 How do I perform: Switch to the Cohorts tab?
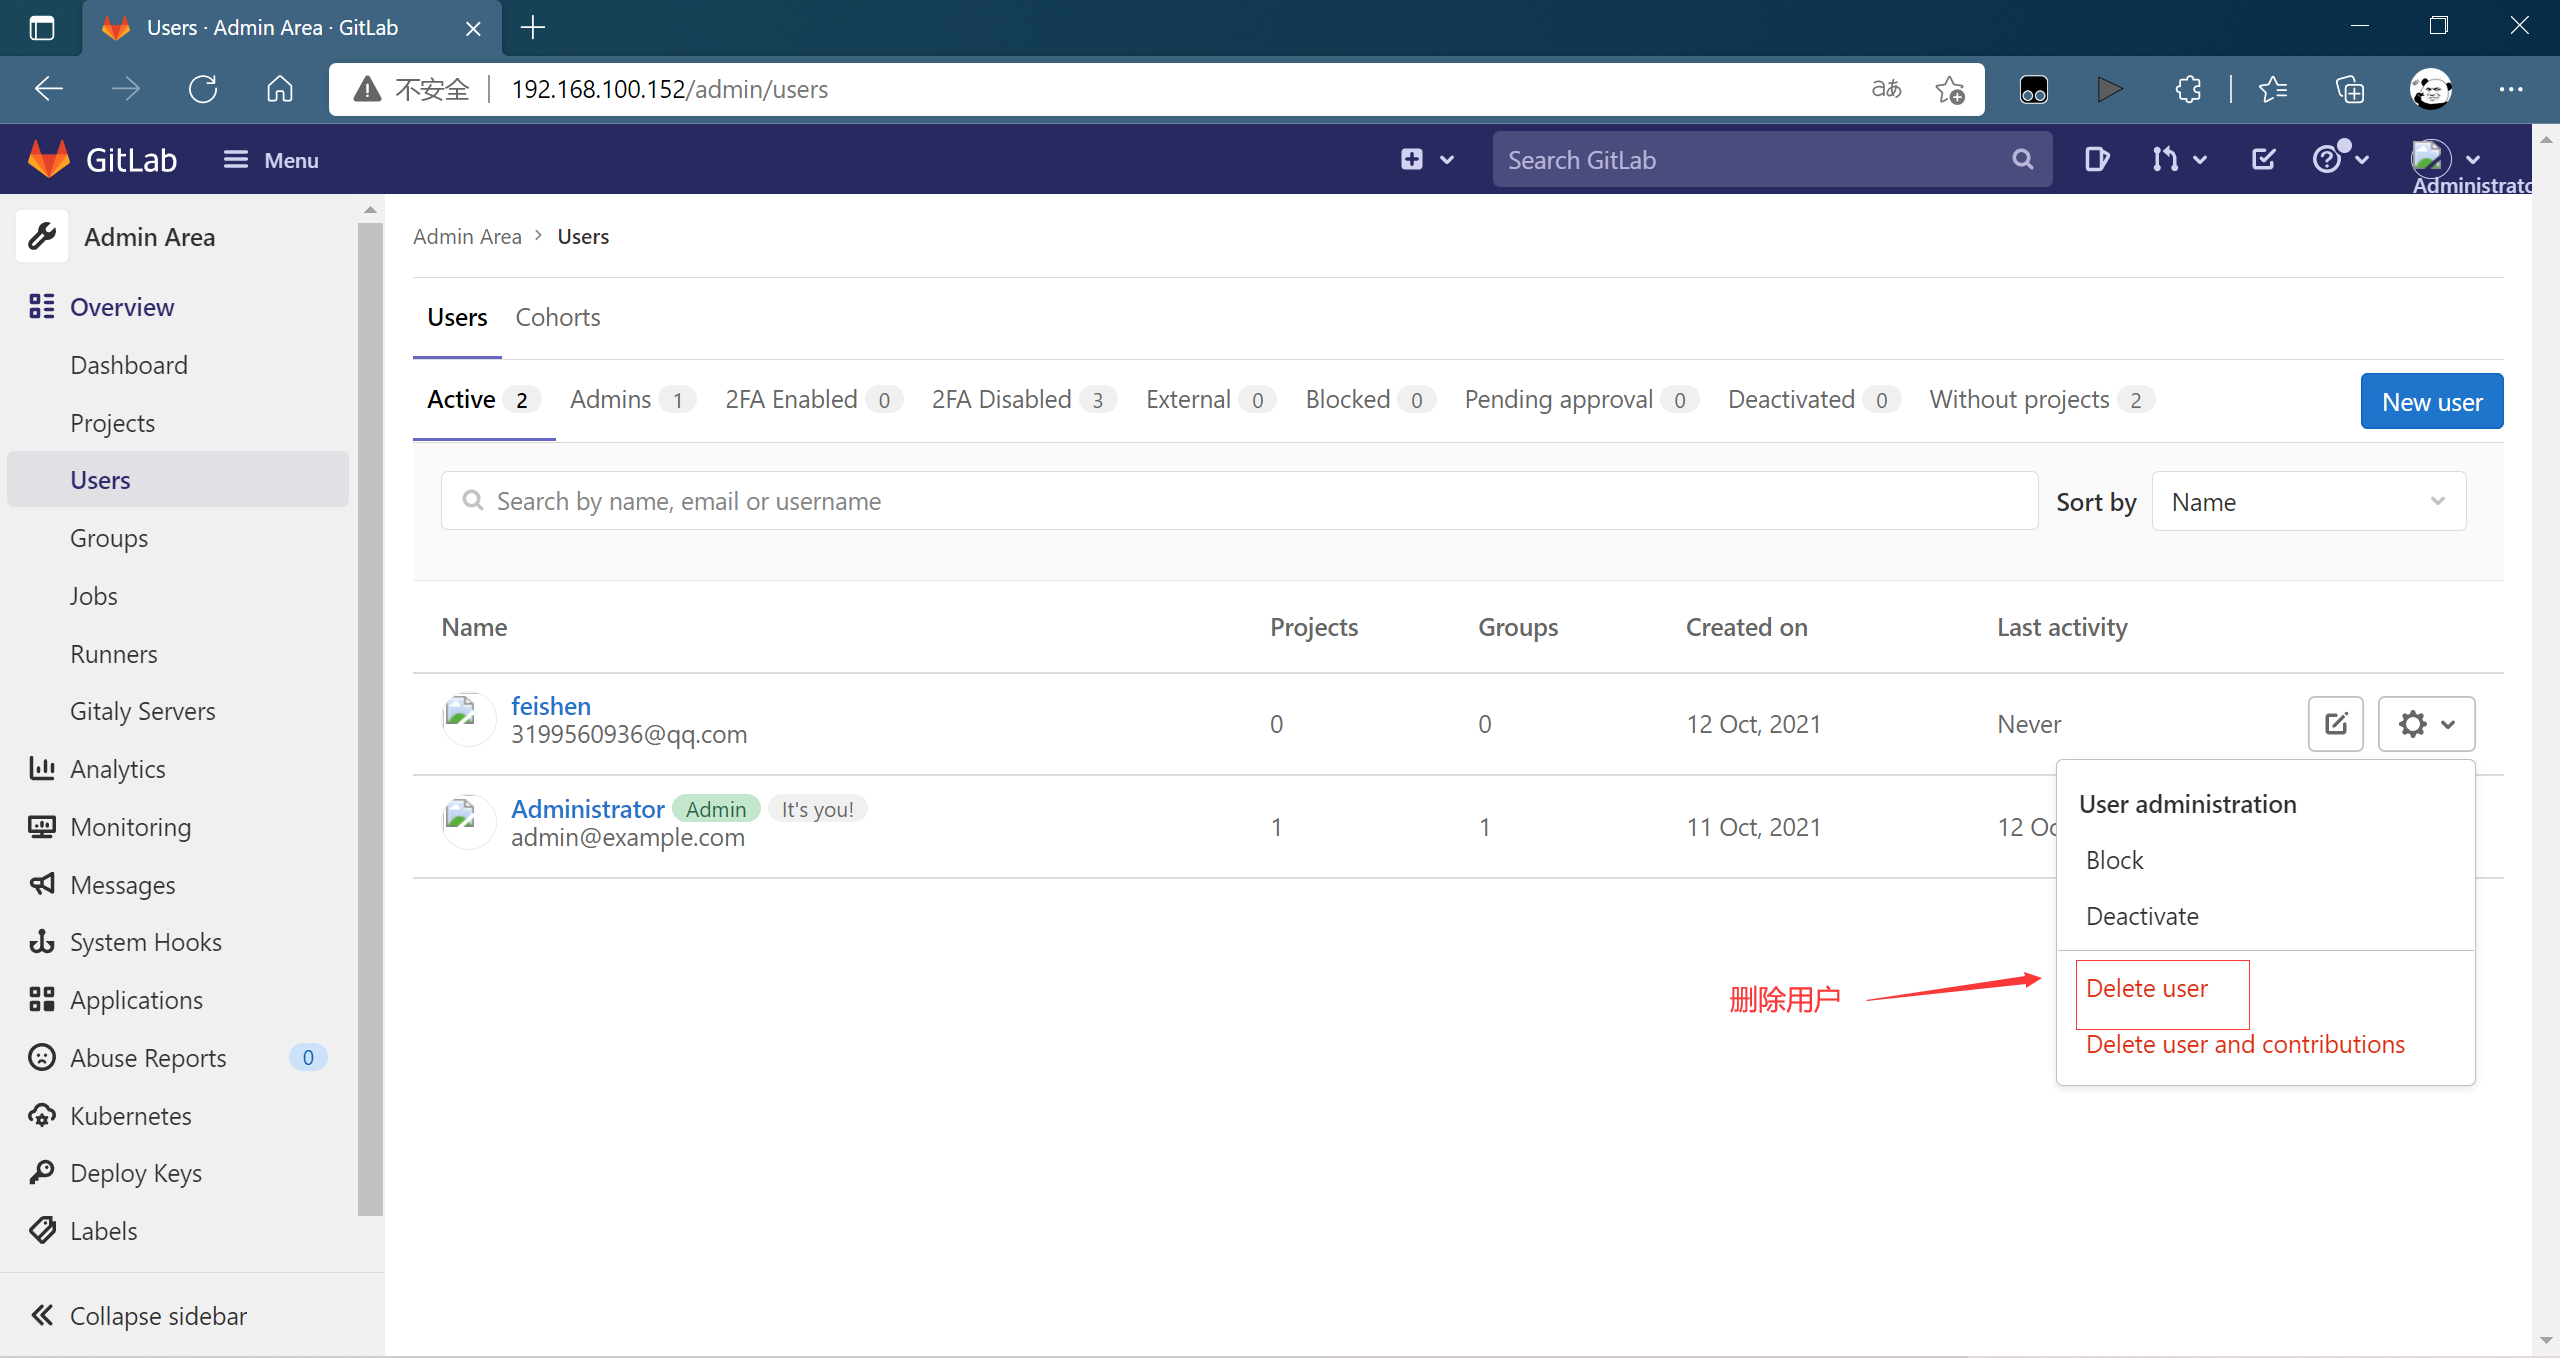[557, 318]
